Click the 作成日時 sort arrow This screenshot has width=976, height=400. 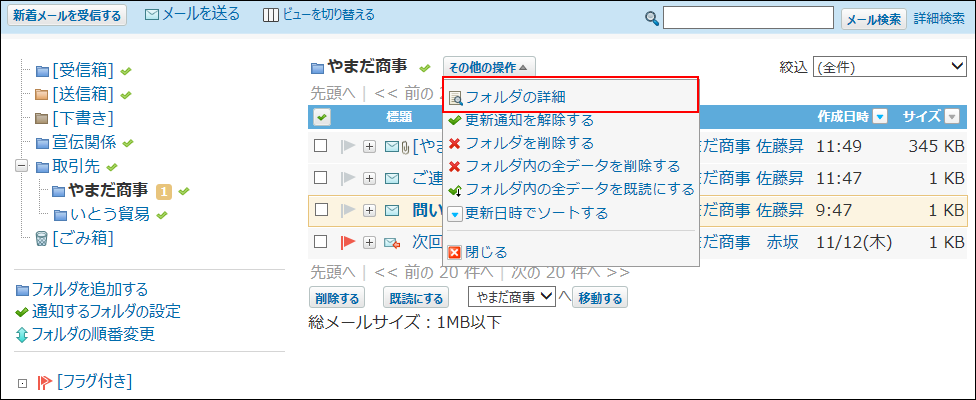(x=880, y=116)
